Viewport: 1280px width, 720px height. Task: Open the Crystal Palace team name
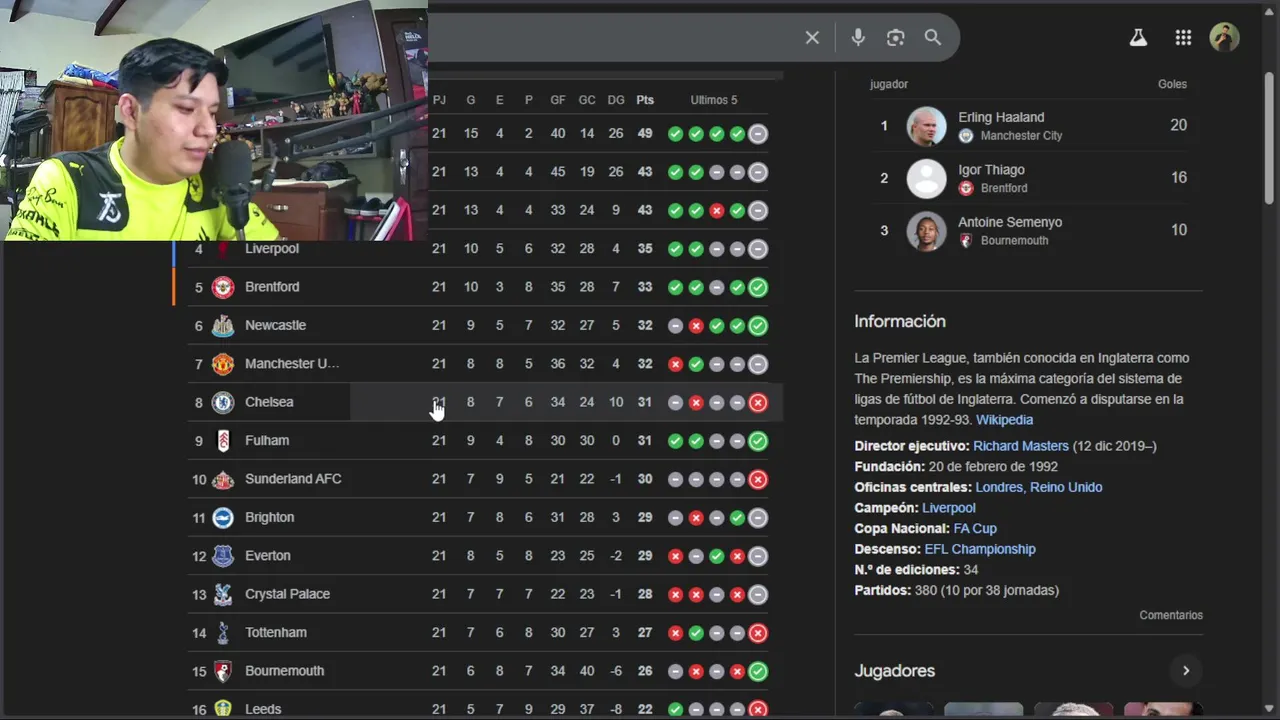coord(287,594)
